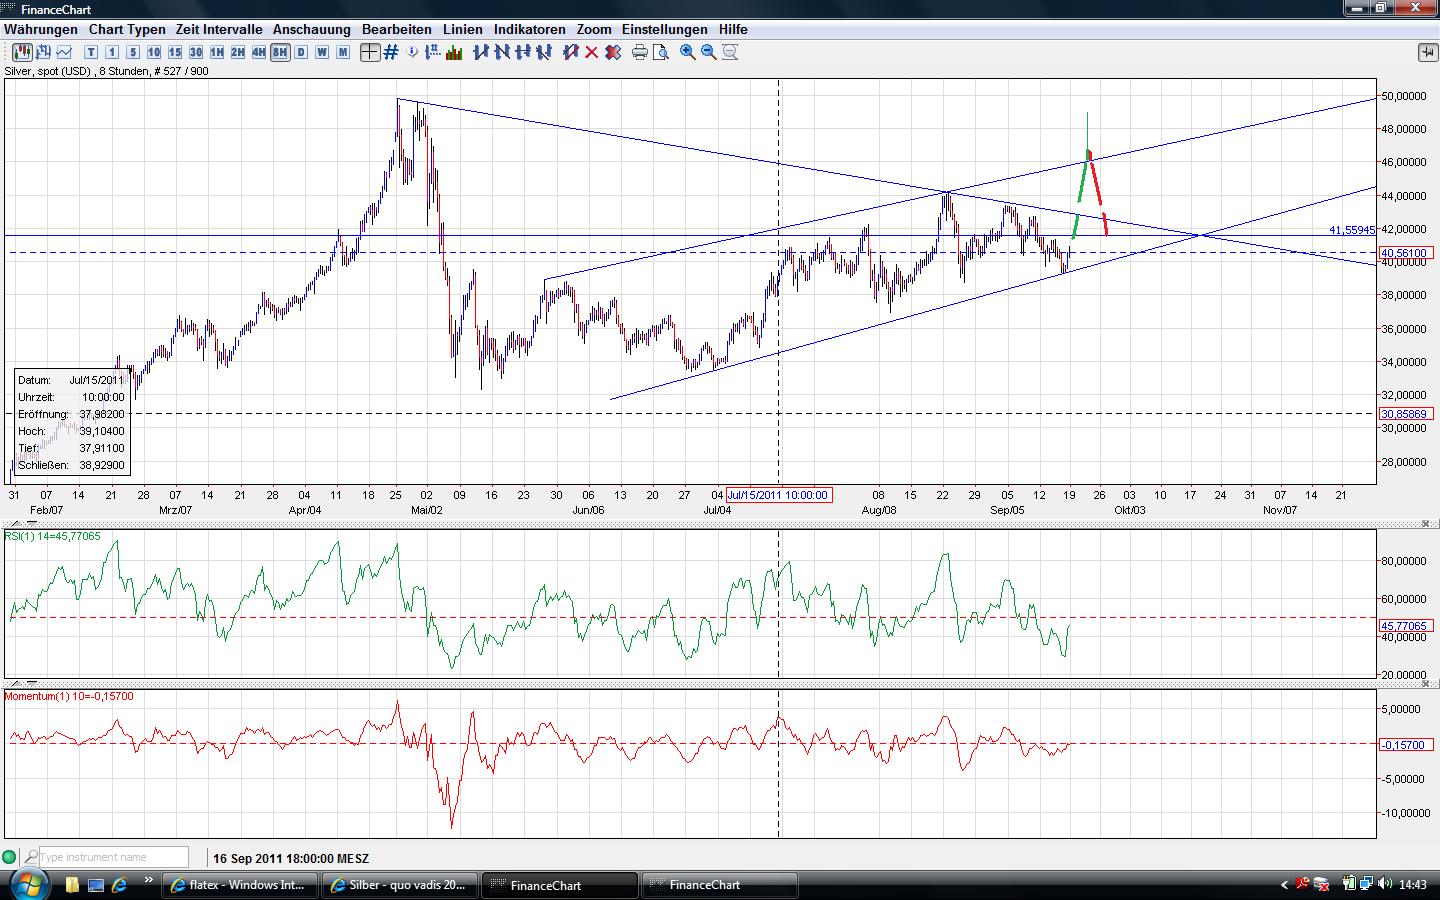Expand the taskbar quick launch overflow chevron

coord(149,882)
